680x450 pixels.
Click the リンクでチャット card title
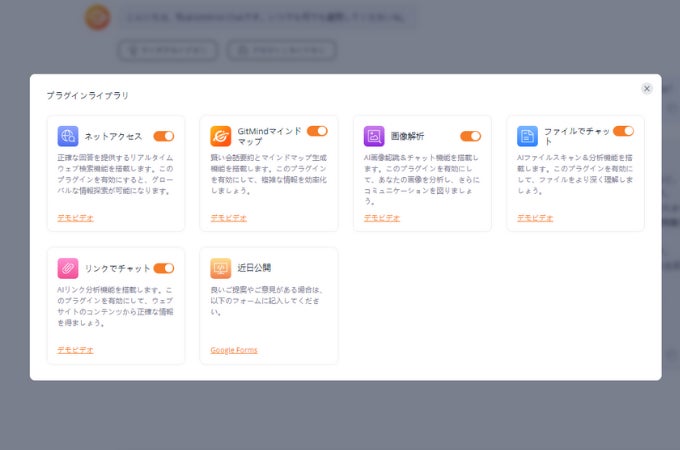click(x=117, y=268)
